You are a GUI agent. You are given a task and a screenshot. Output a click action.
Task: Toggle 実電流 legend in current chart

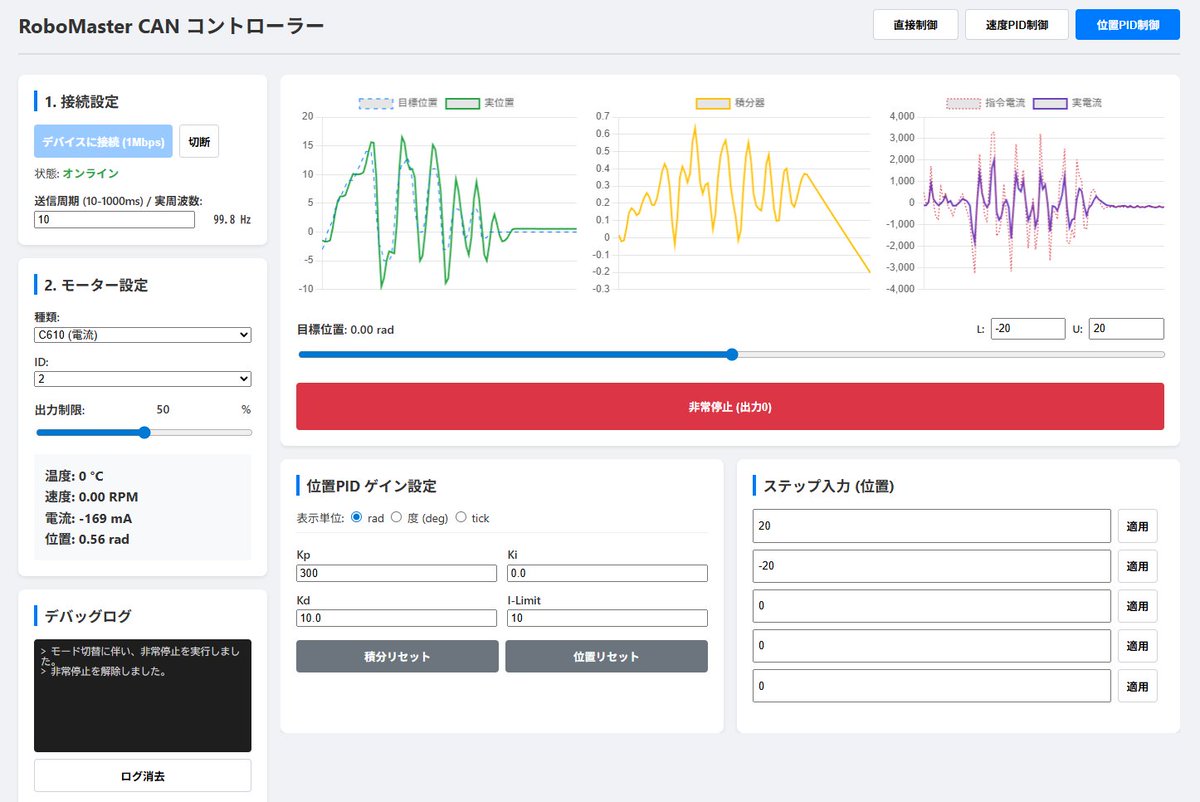click(1067, 103)
